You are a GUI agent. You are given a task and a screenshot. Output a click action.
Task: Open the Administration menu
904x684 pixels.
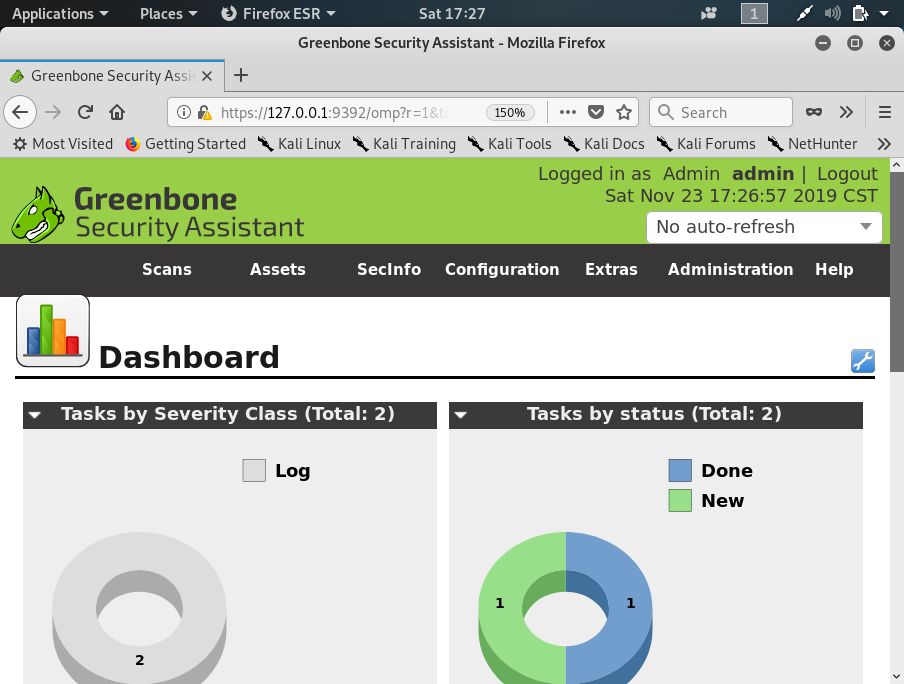730,269
